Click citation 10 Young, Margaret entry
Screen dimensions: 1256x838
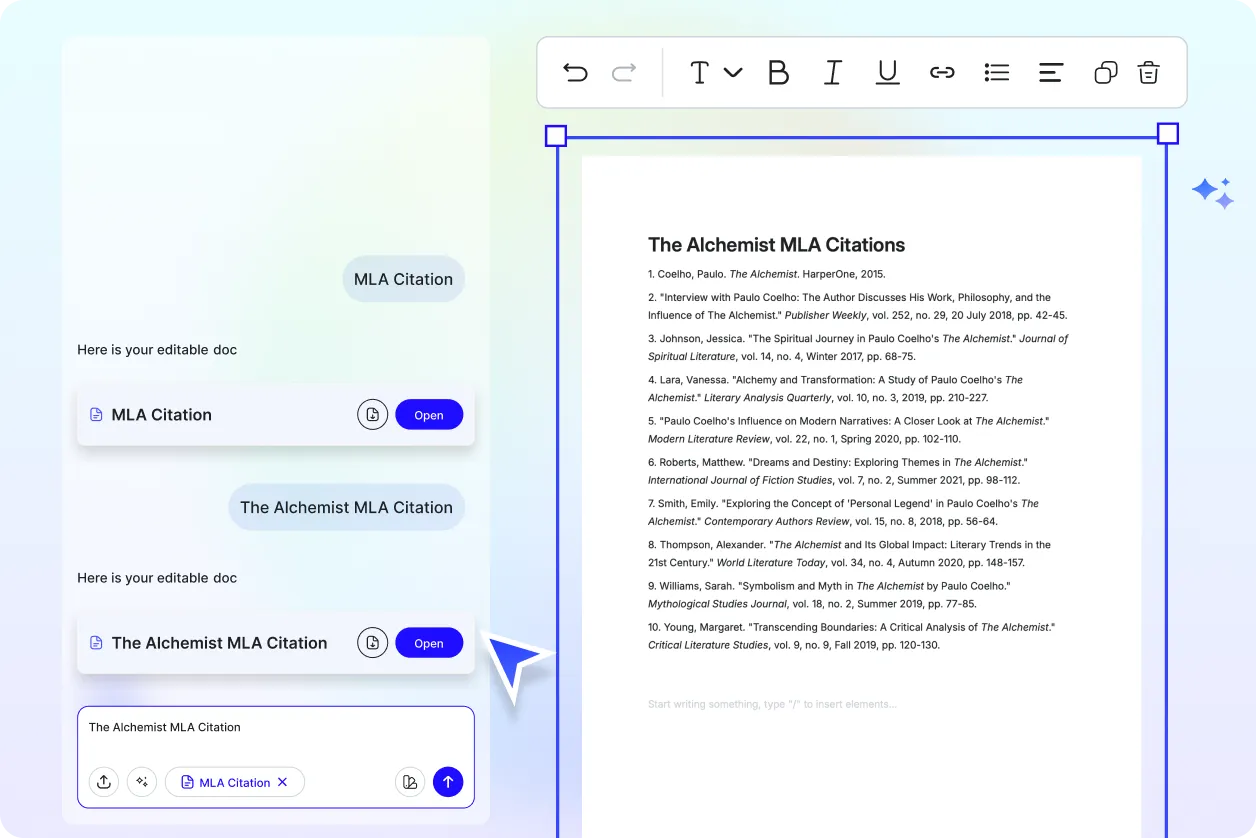852,636
